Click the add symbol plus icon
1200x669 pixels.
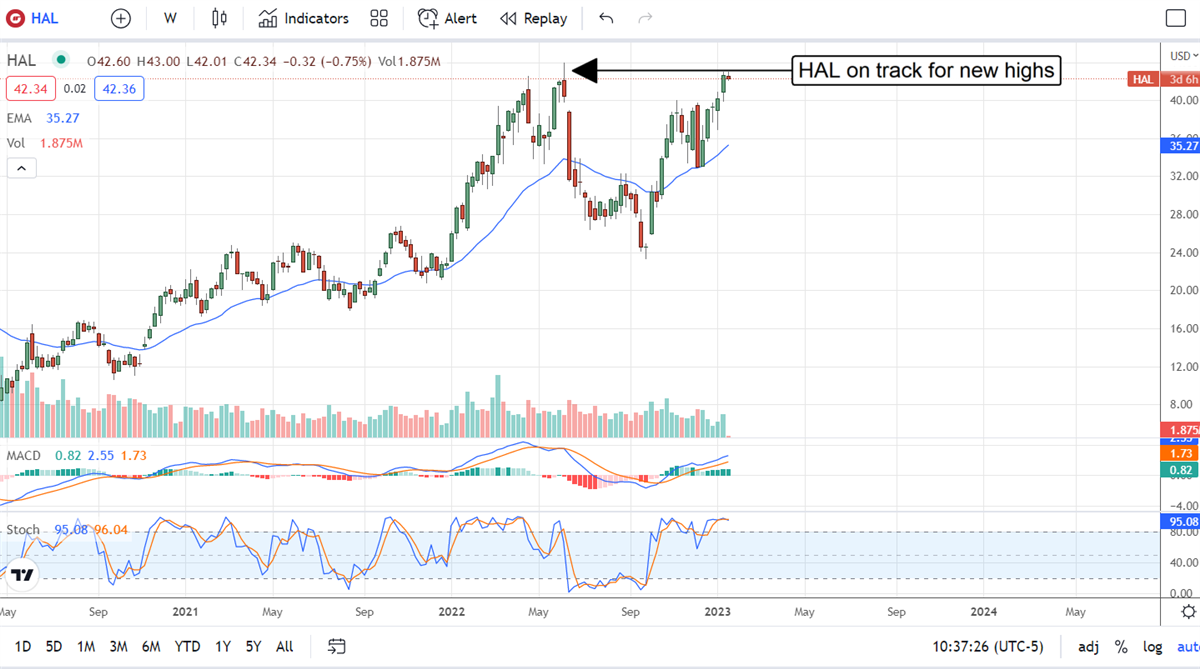tap(120, 18)
